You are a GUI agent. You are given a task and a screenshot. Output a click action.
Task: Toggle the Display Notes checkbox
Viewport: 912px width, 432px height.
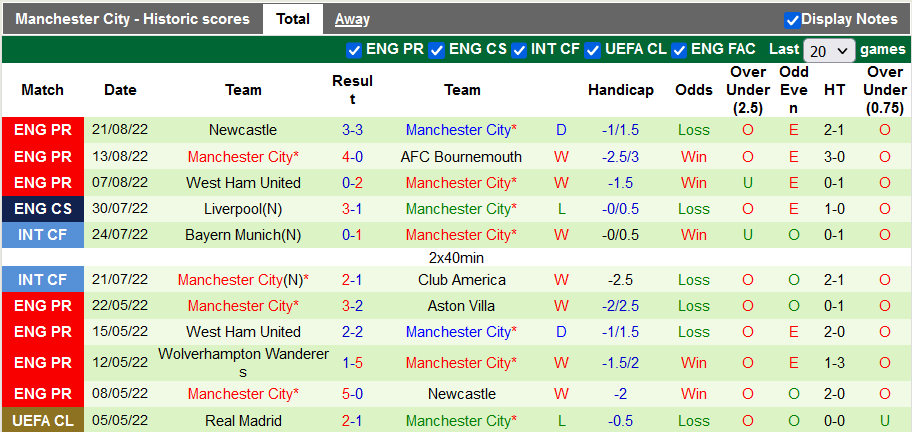coord(792,20)
